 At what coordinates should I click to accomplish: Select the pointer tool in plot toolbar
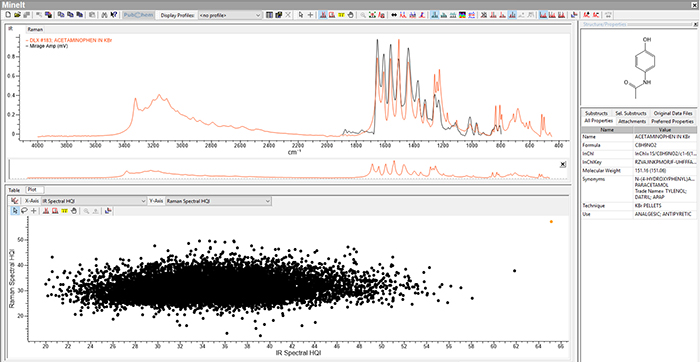(14, 211)
